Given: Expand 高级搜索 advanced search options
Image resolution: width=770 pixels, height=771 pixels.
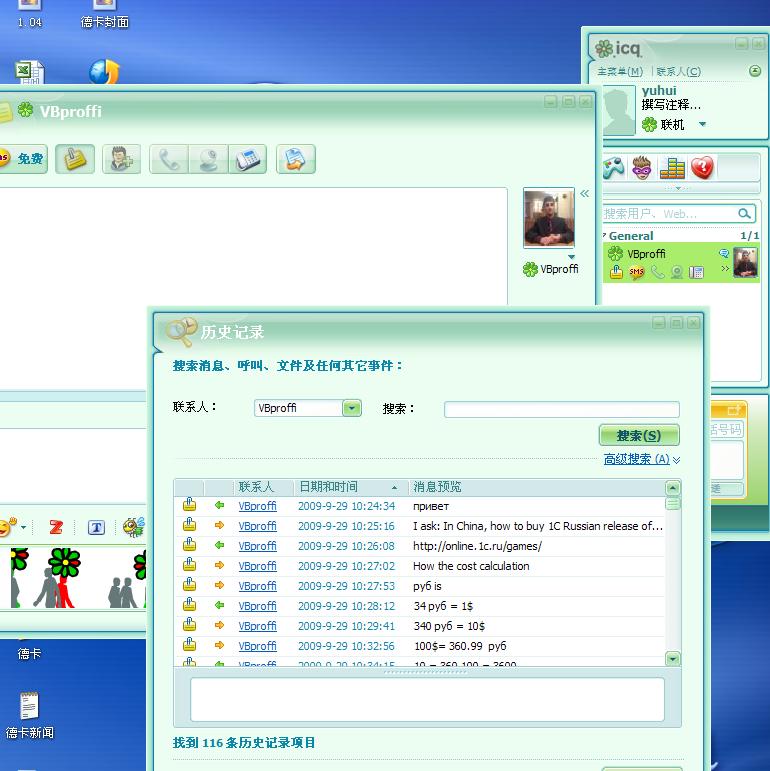Looking at the screenshot, I should 641,460.
